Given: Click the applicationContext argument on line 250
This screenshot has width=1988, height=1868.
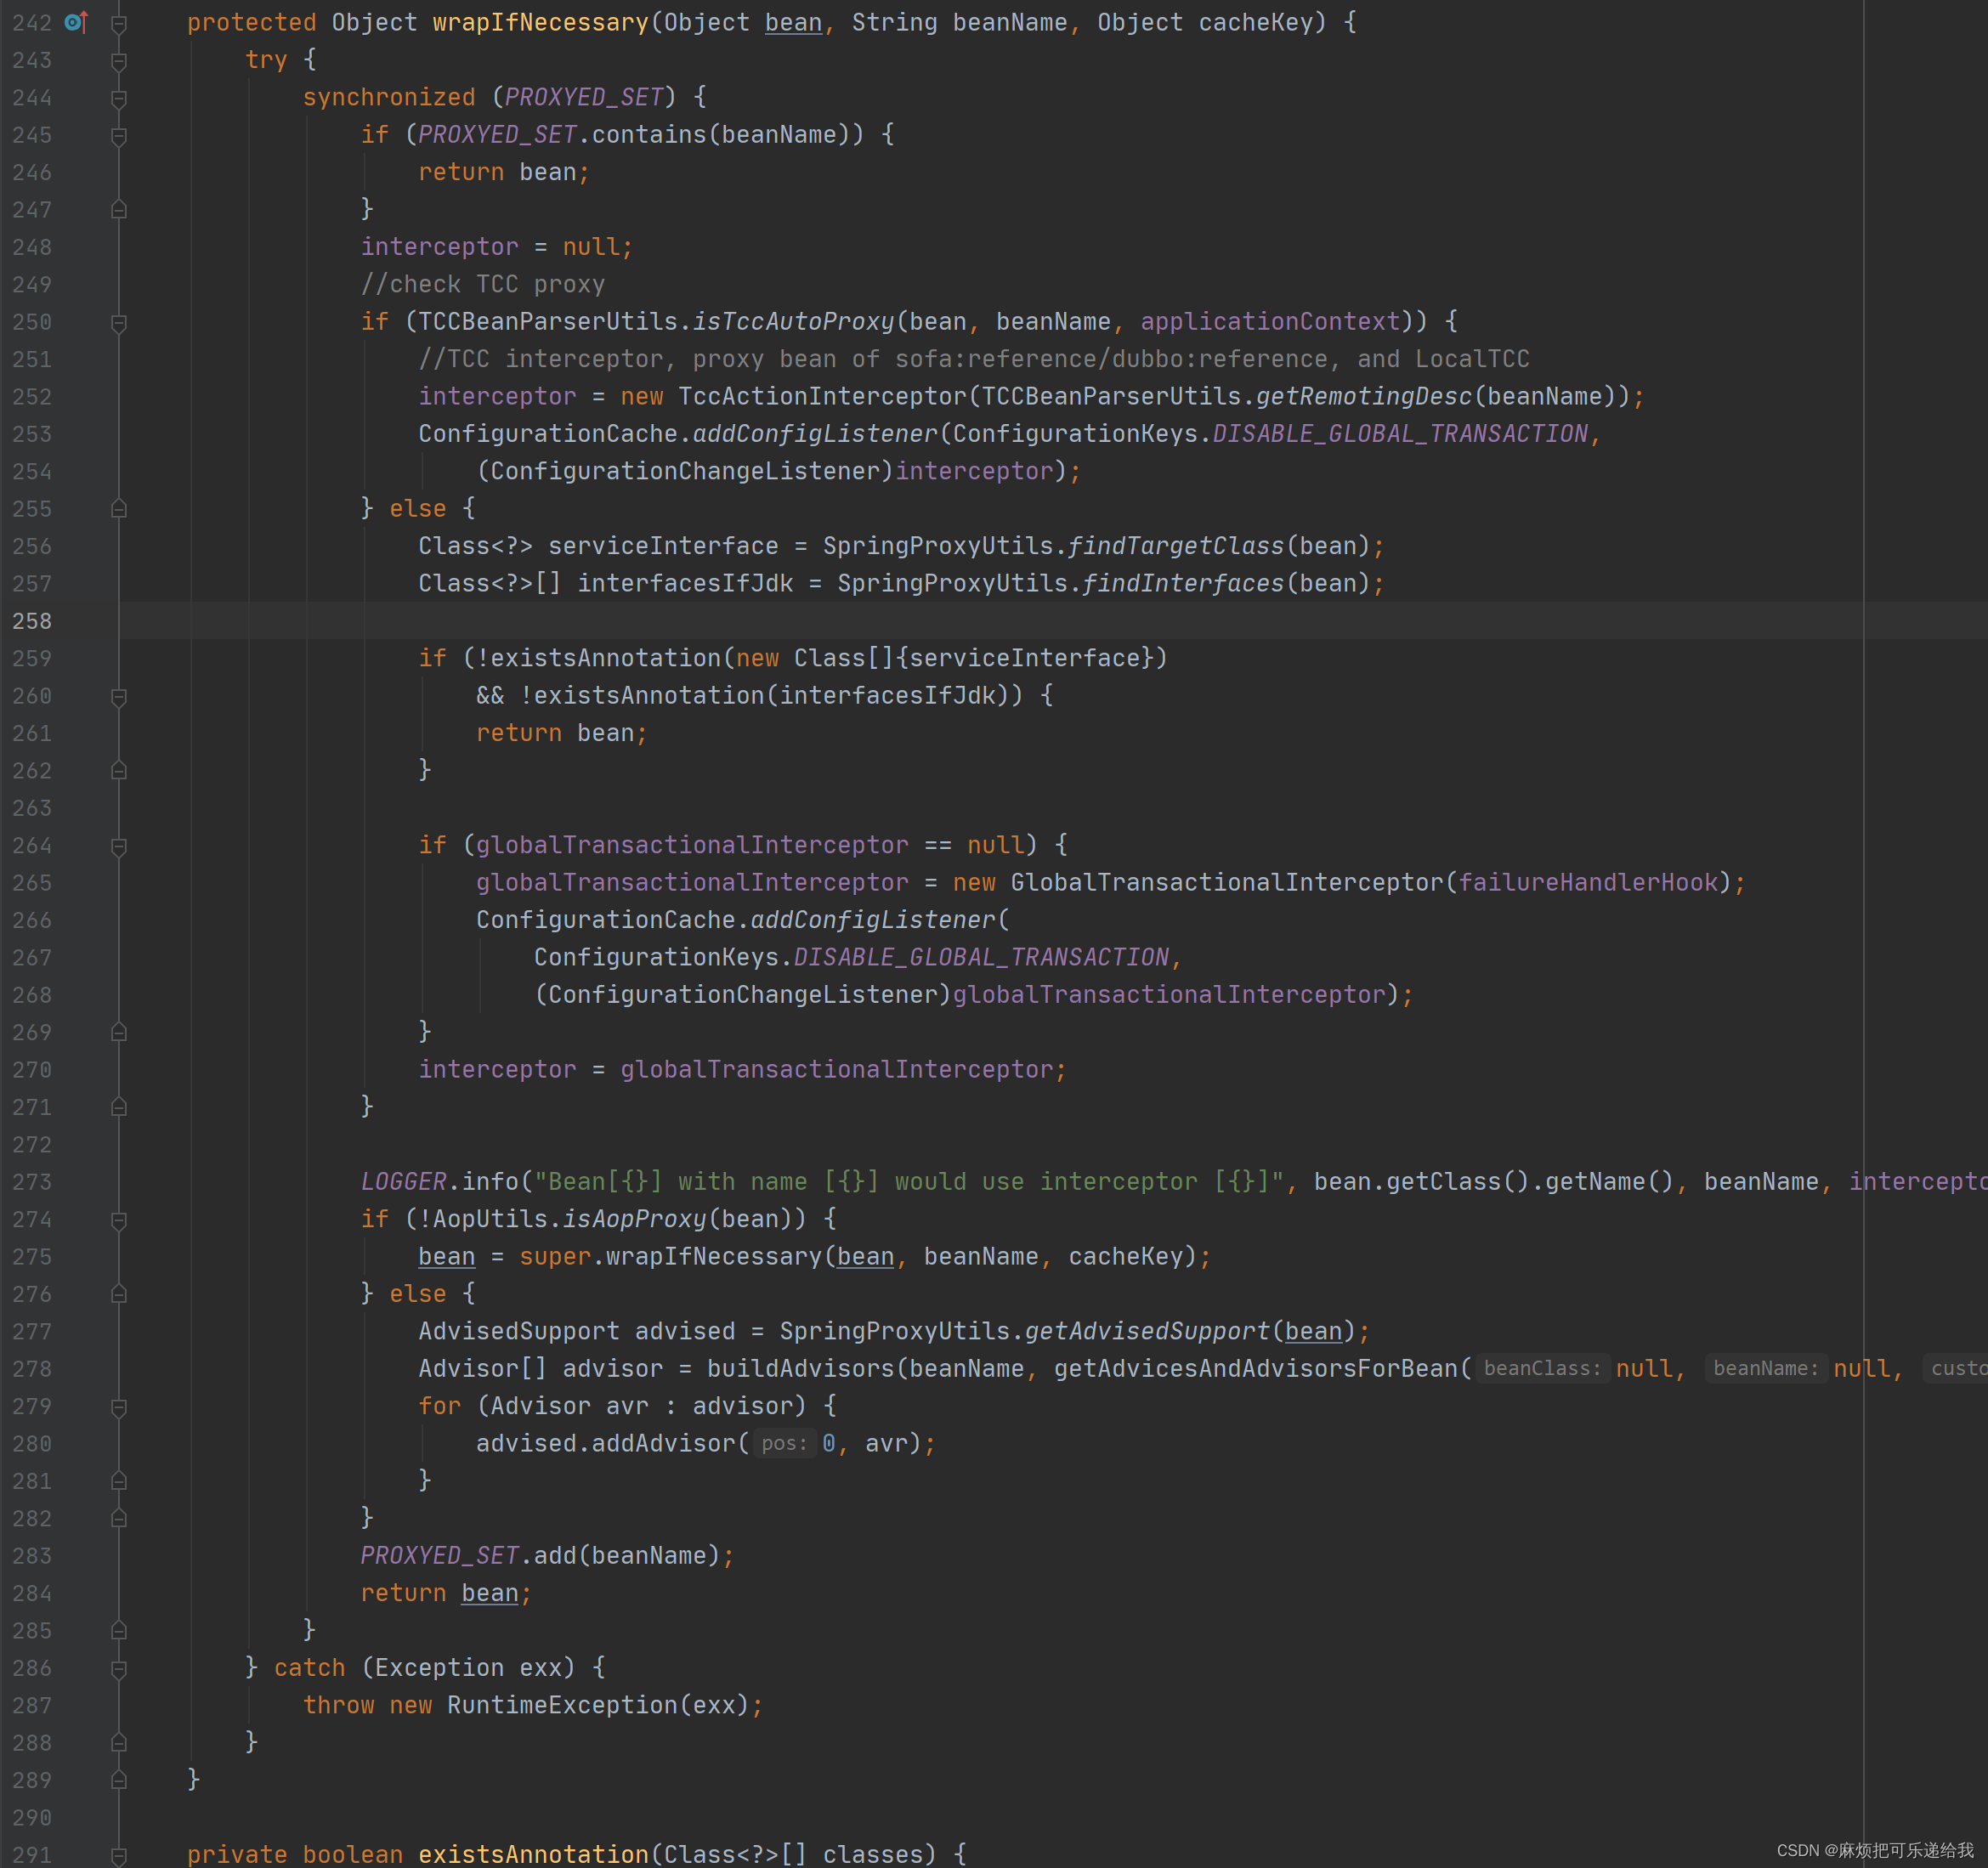Looking at the screenshot, I should [x=1270, y=322].
